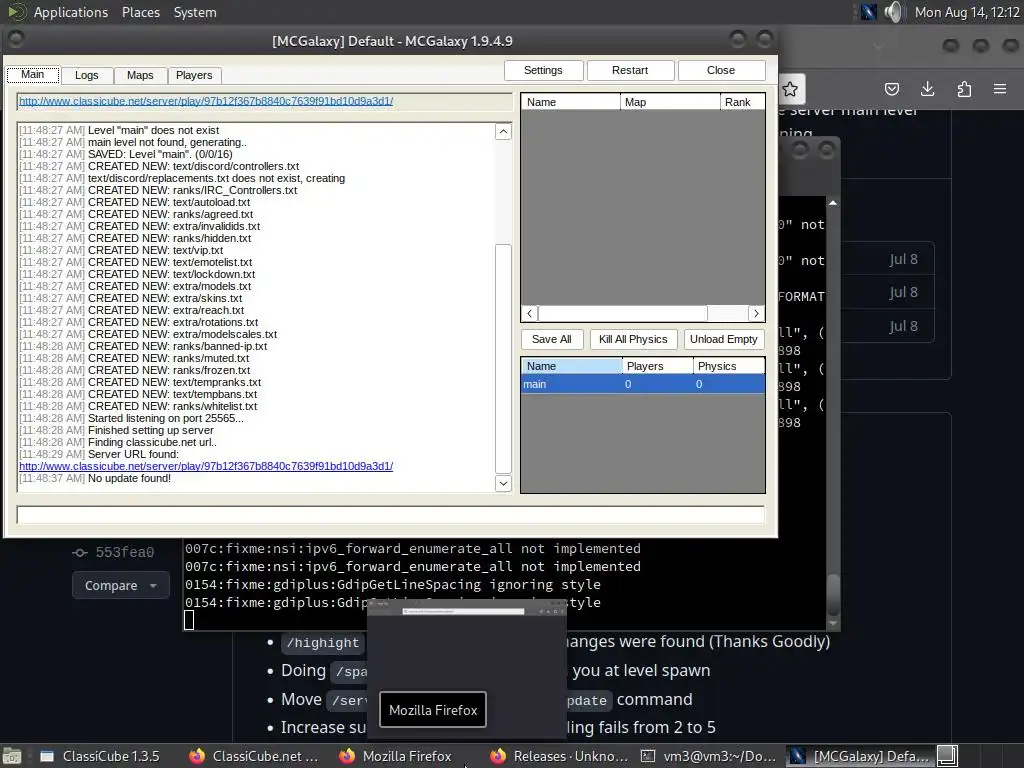Open MCGalaxy Settings
The image size is (1024, 768).
[543, 70]
